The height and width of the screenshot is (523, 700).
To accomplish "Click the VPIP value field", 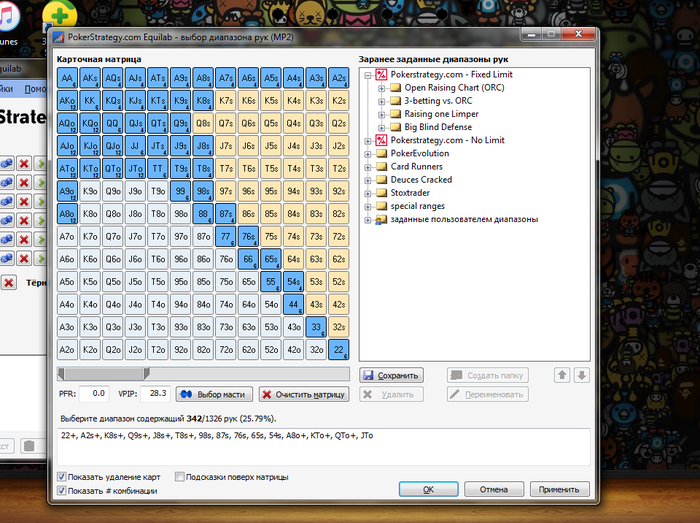I will point(155,394).
